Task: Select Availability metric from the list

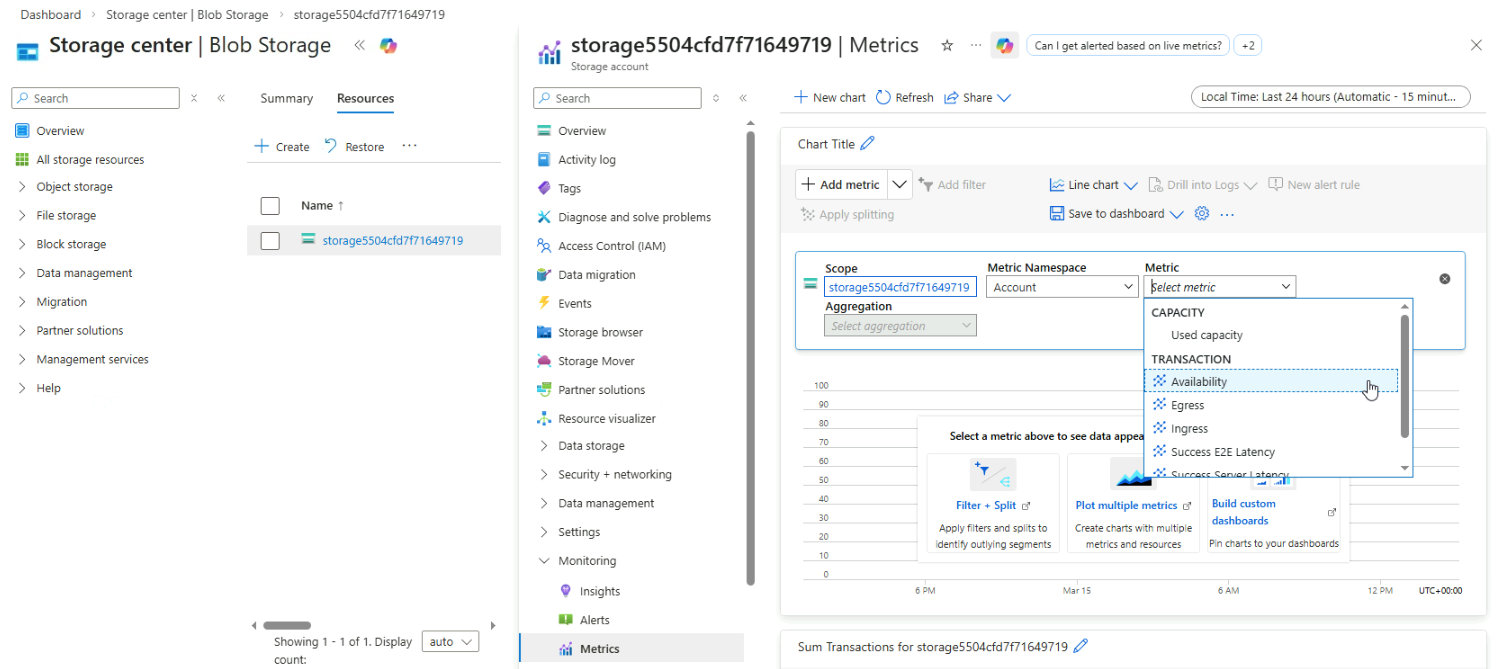Action: pyautogui.click(x=1199, y=382)
